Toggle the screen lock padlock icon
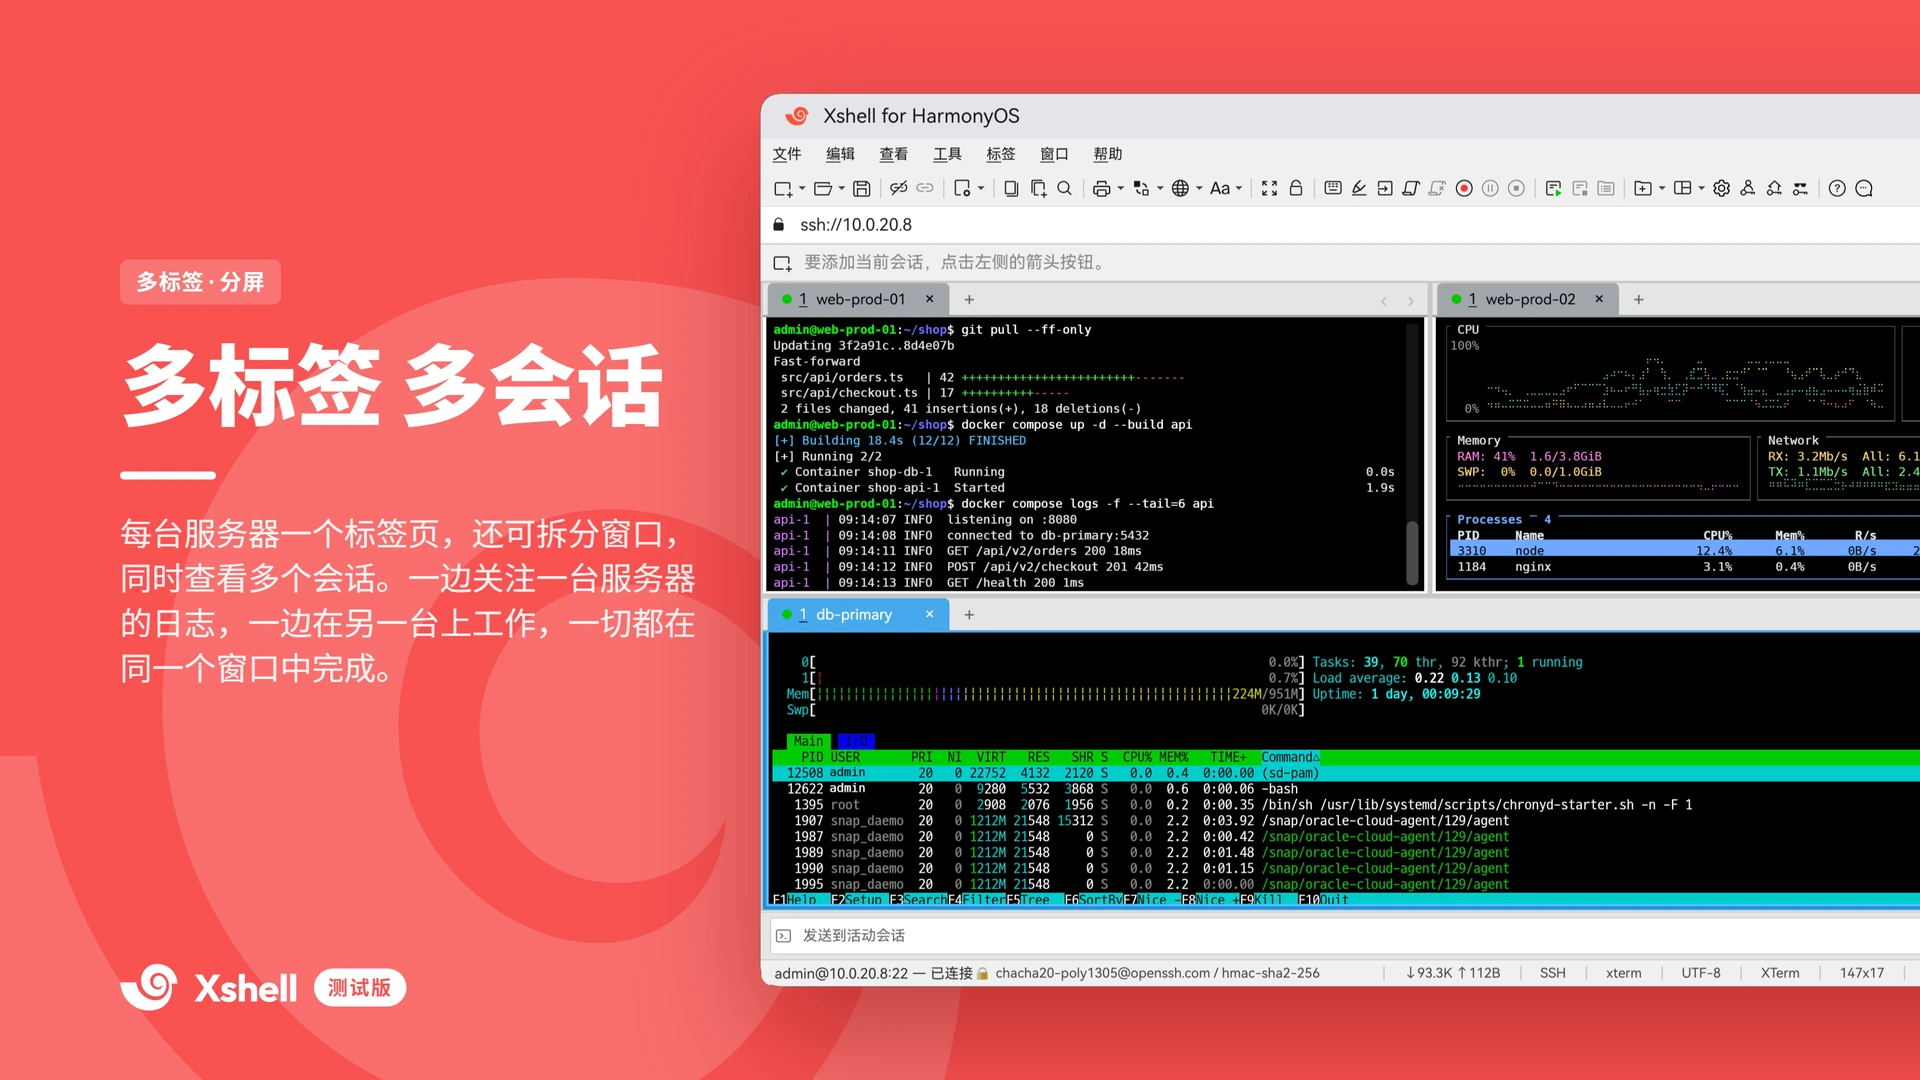The width and height of the screenshot is (1920, 1080). (x=1296, y=188)
